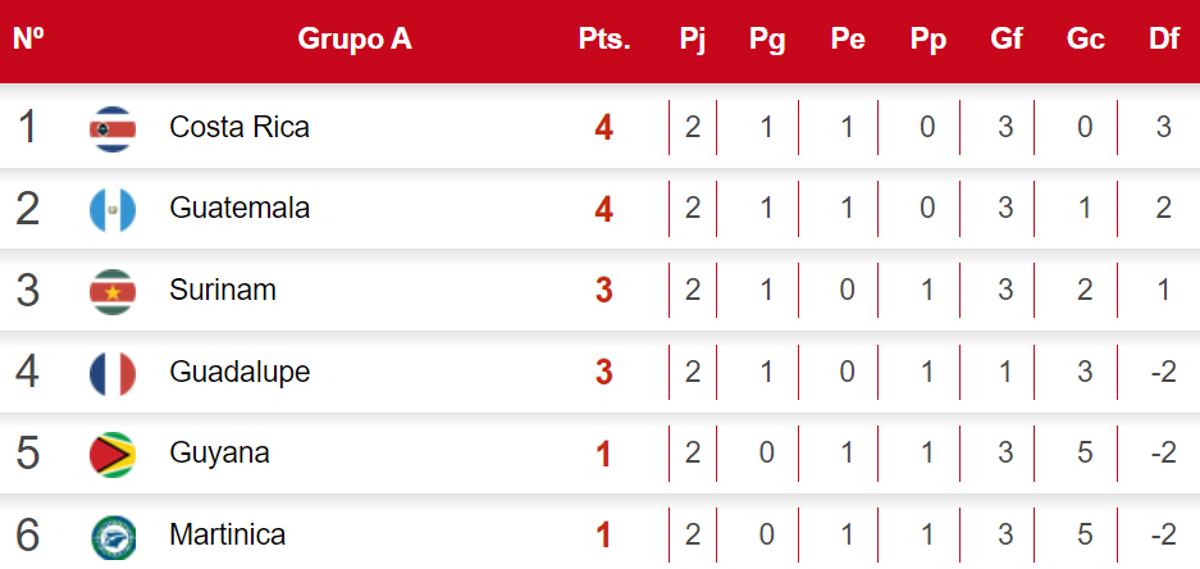The image size is (1200, 569).
Task: Click the Guyana team name
Action: 219,453
